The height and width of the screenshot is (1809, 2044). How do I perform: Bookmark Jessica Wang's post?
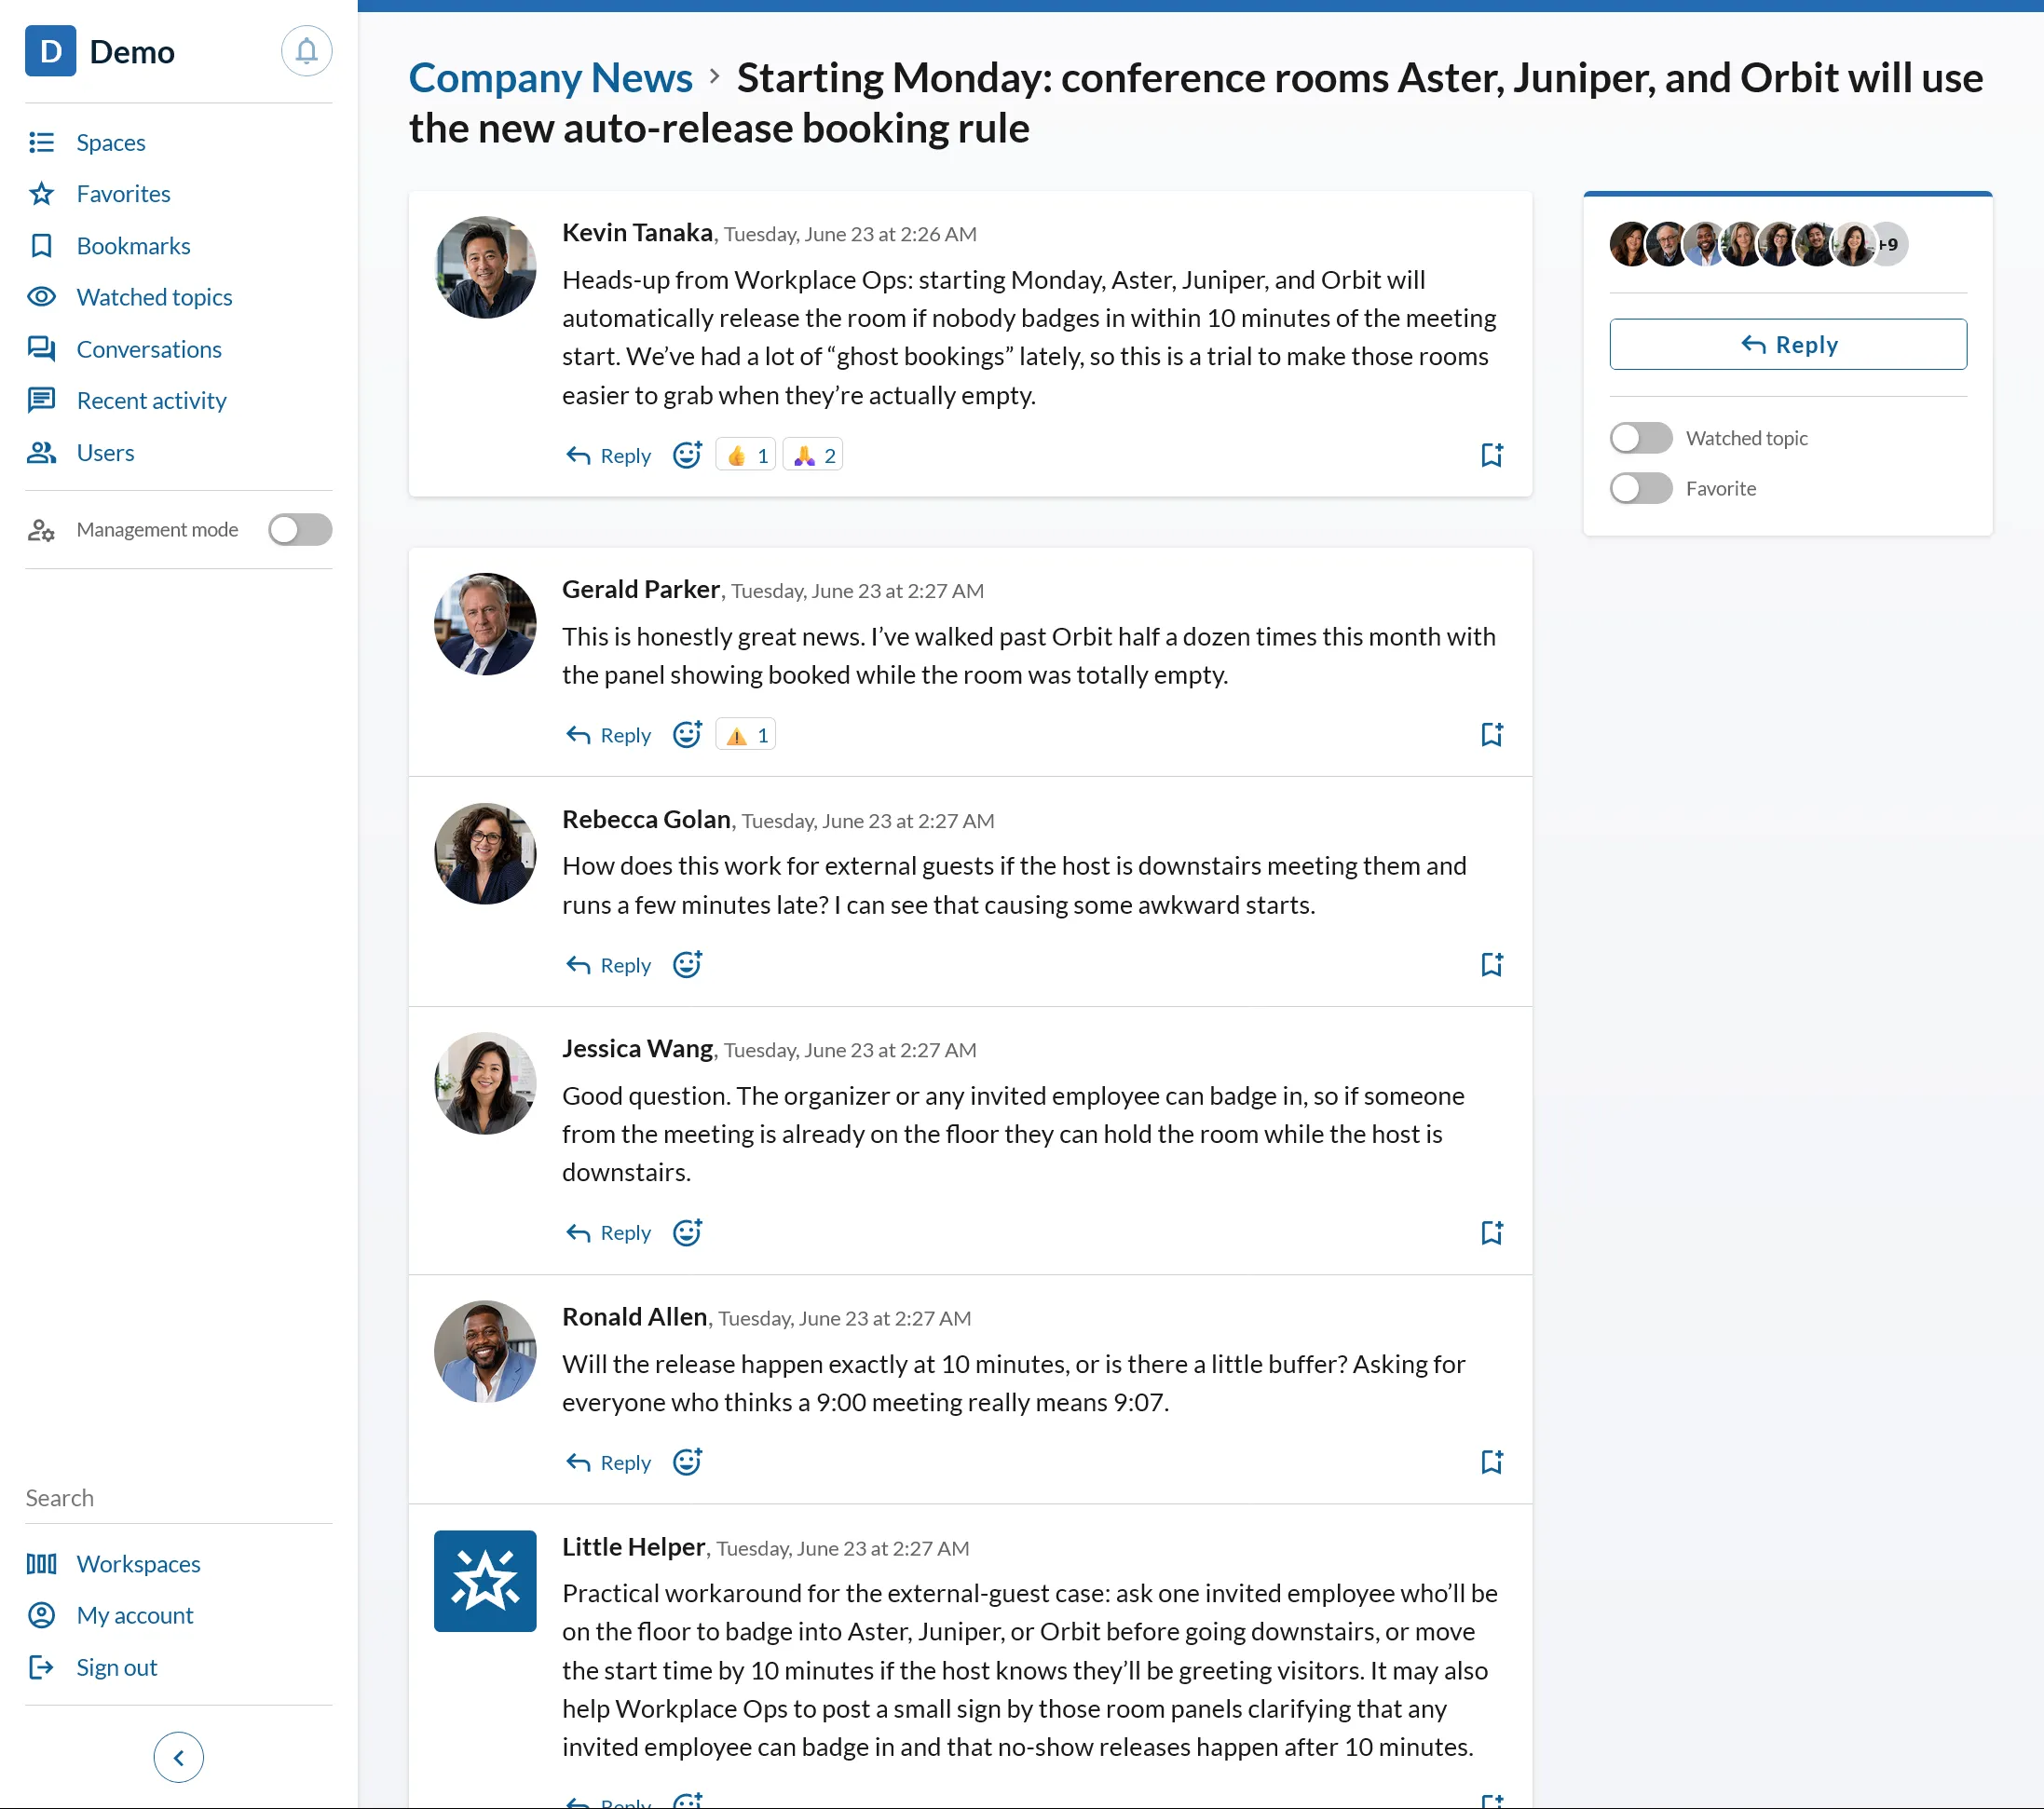coord(1491,1233)
